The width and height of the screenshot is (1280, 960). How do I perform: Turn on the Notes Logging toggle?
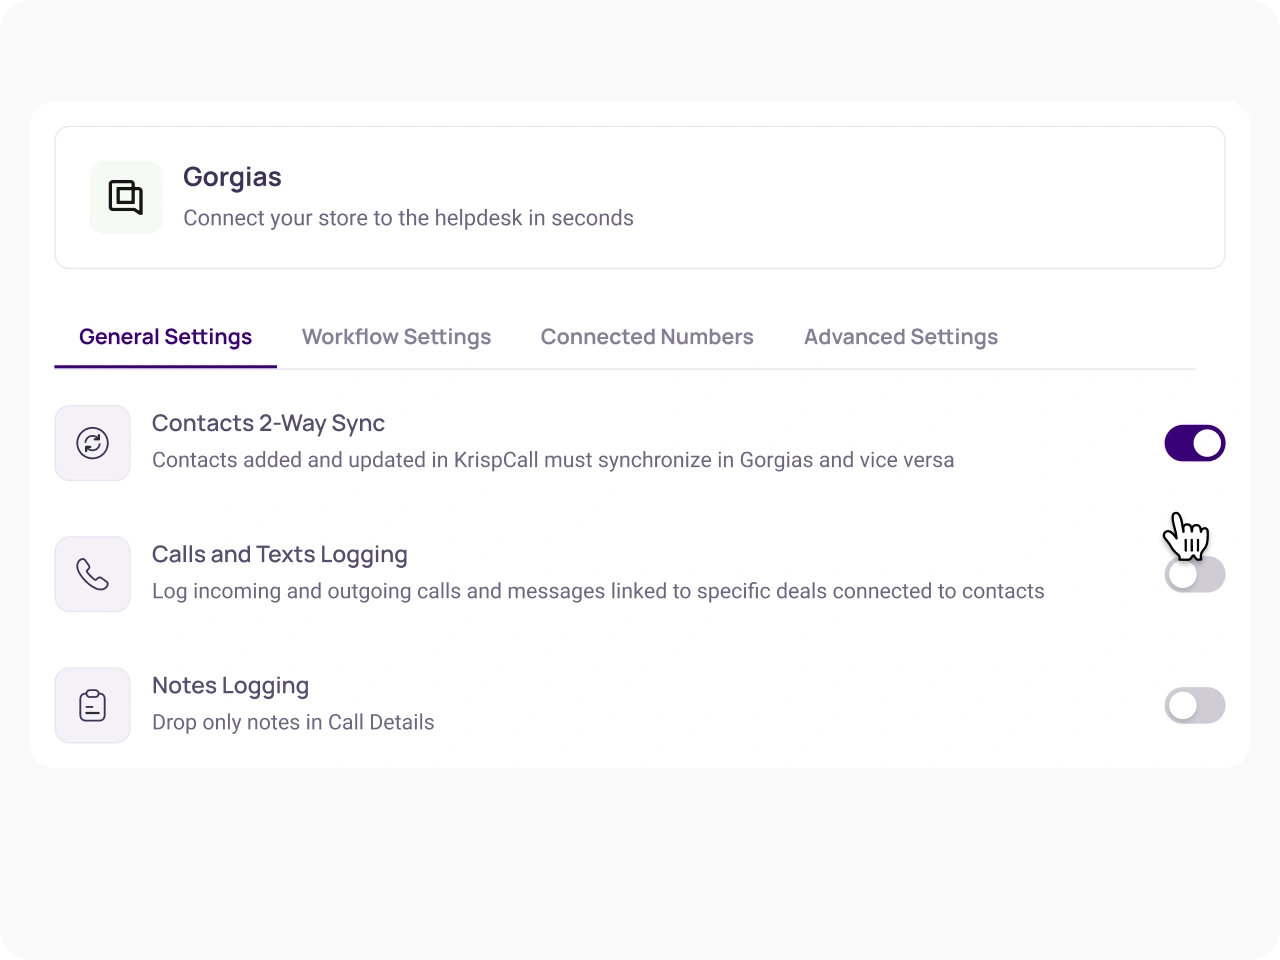[1195, 706]
